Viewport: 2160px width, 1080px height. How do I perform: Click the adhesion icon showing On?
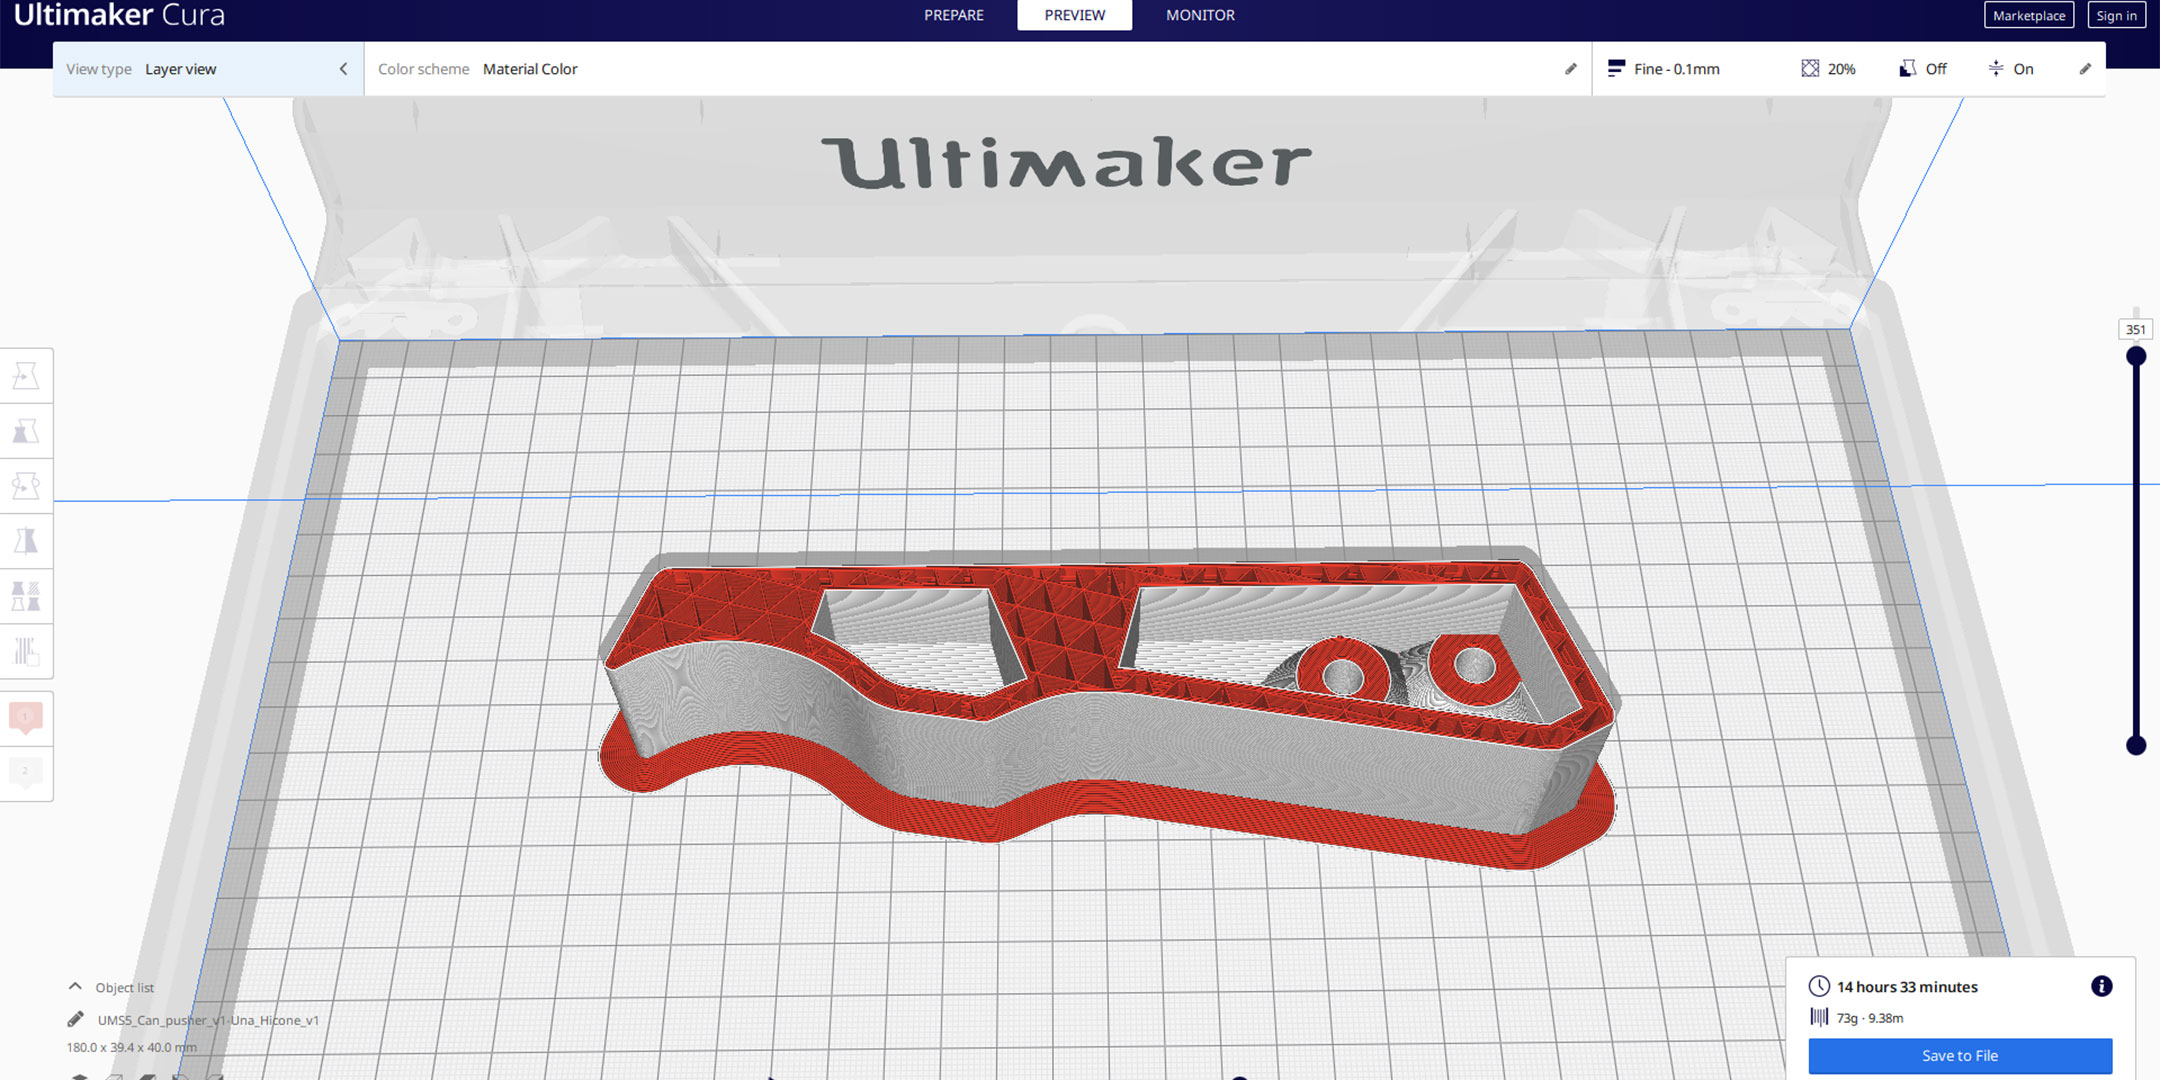click(1996, 68)
